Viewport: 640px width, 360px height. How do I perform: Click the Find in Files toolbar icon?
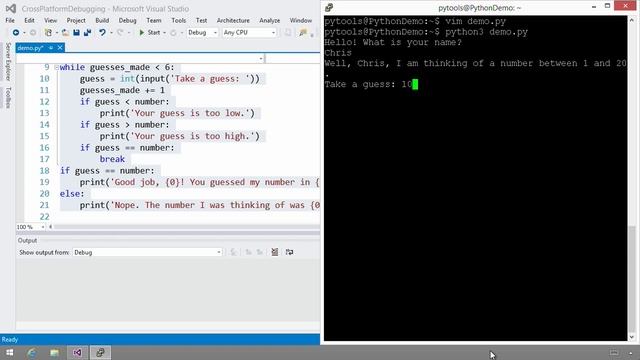pos(302,33)
